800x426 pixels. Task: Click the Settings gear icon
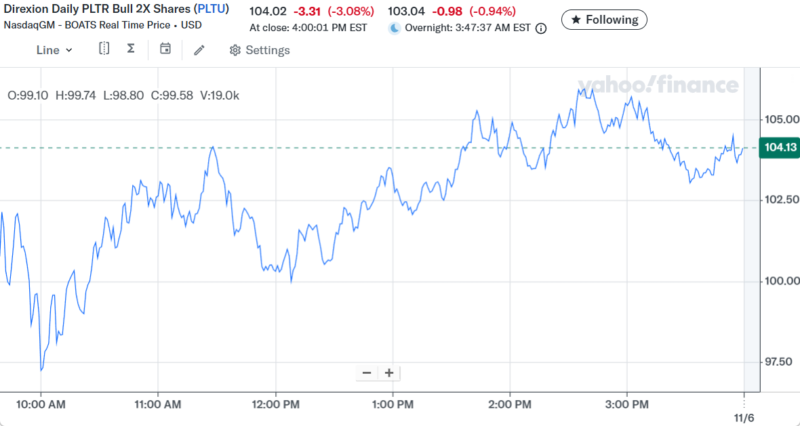click(x=234, y=50)
